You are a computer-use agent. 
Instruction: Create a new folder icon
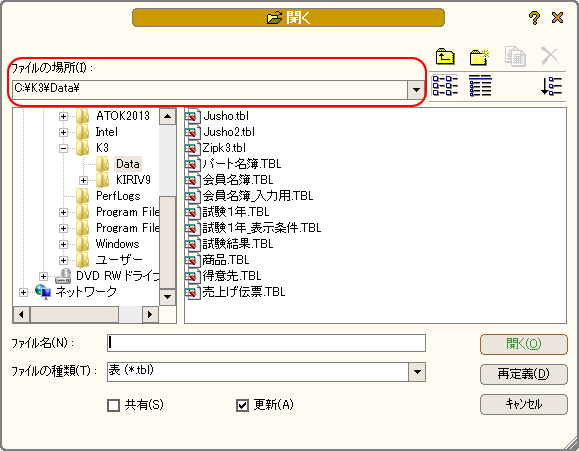click(x=479, y=57)
